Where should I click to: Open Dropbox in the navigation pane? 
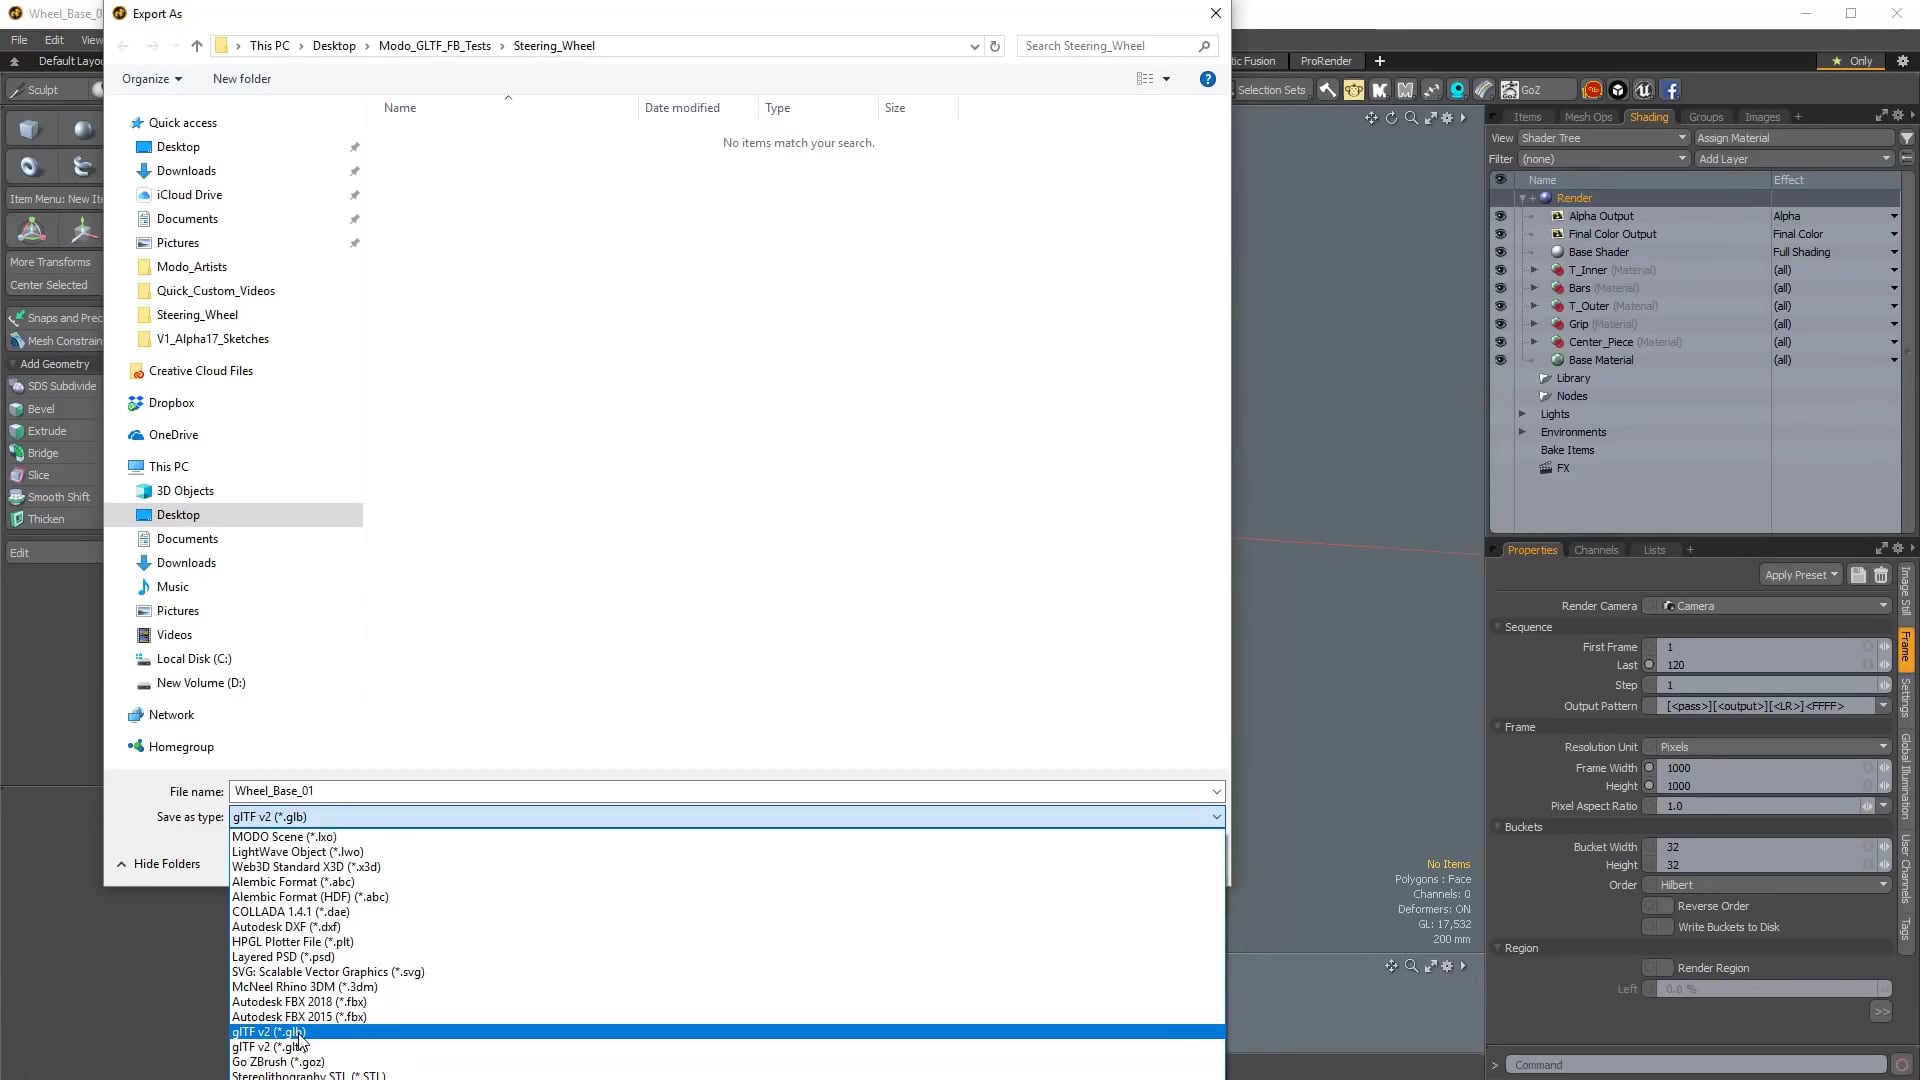coord(171,403)
